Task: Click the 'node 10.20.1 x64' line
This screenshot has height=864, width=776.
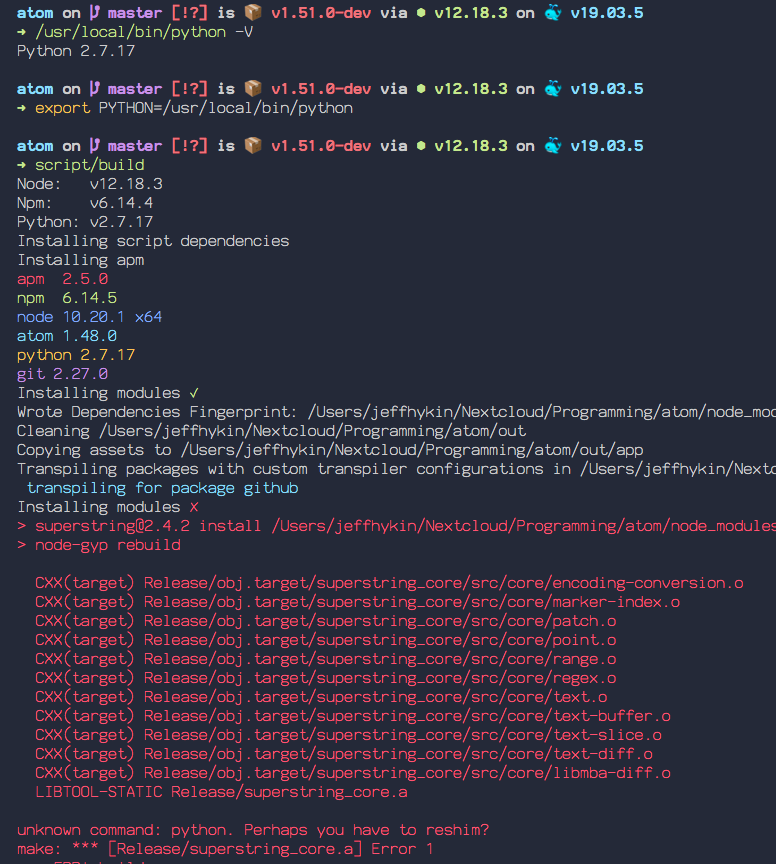Action: tap(89, 317)
